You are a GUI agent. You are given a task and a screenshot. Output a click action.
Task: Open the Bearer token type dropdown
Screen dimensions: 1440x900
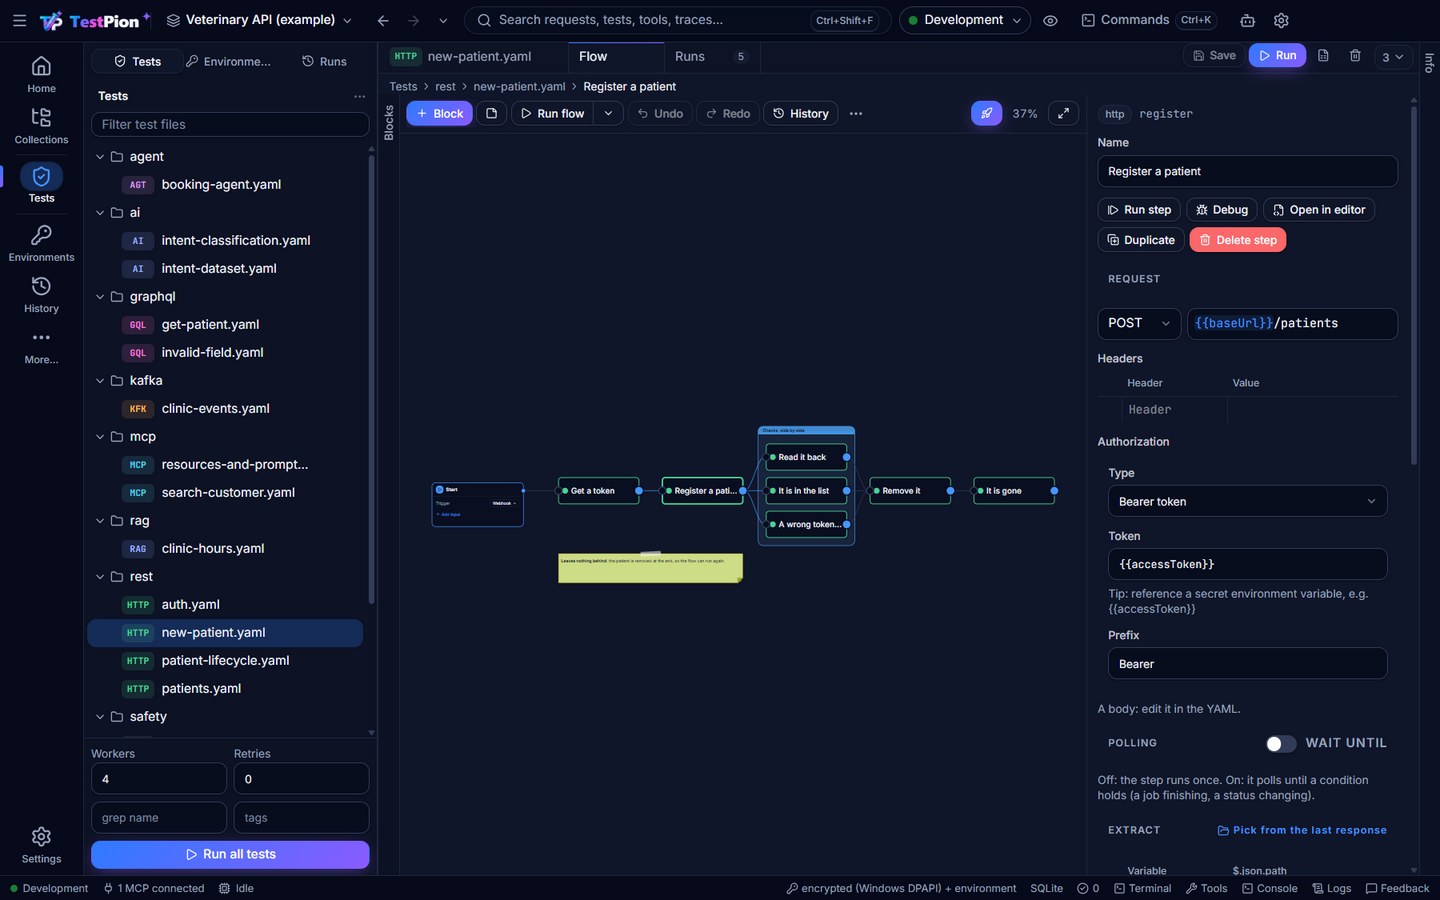(x=1247, y=501)
